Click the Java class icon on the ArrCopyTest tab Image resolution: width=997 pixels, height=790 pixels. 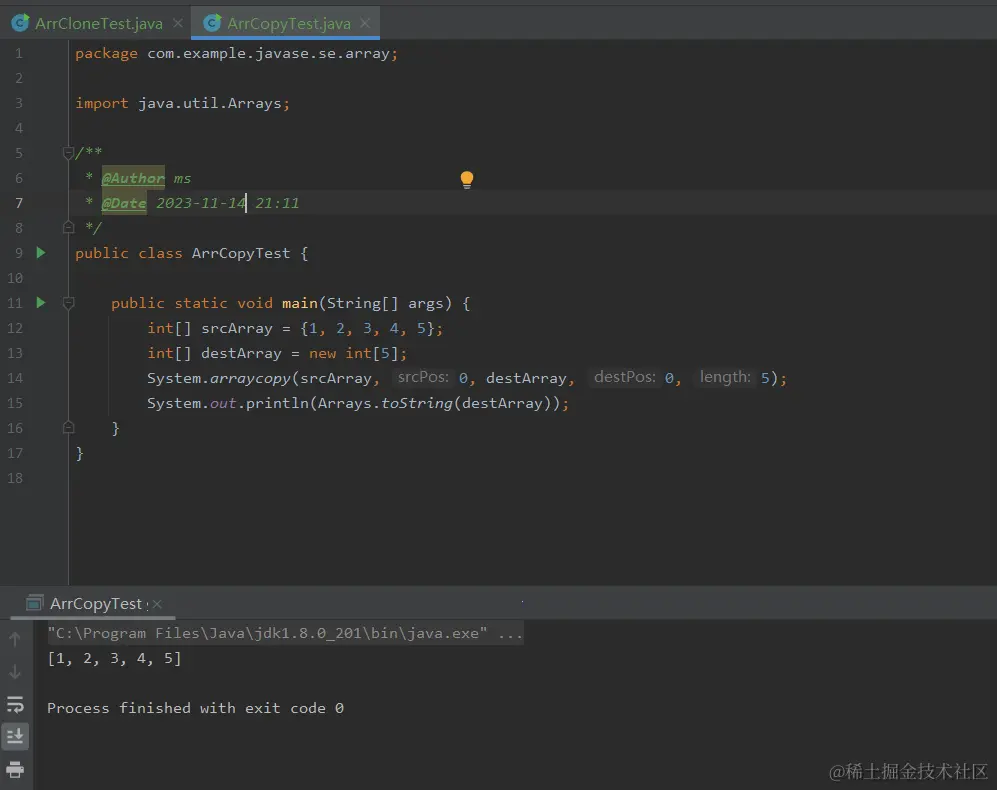click(212, 24)
